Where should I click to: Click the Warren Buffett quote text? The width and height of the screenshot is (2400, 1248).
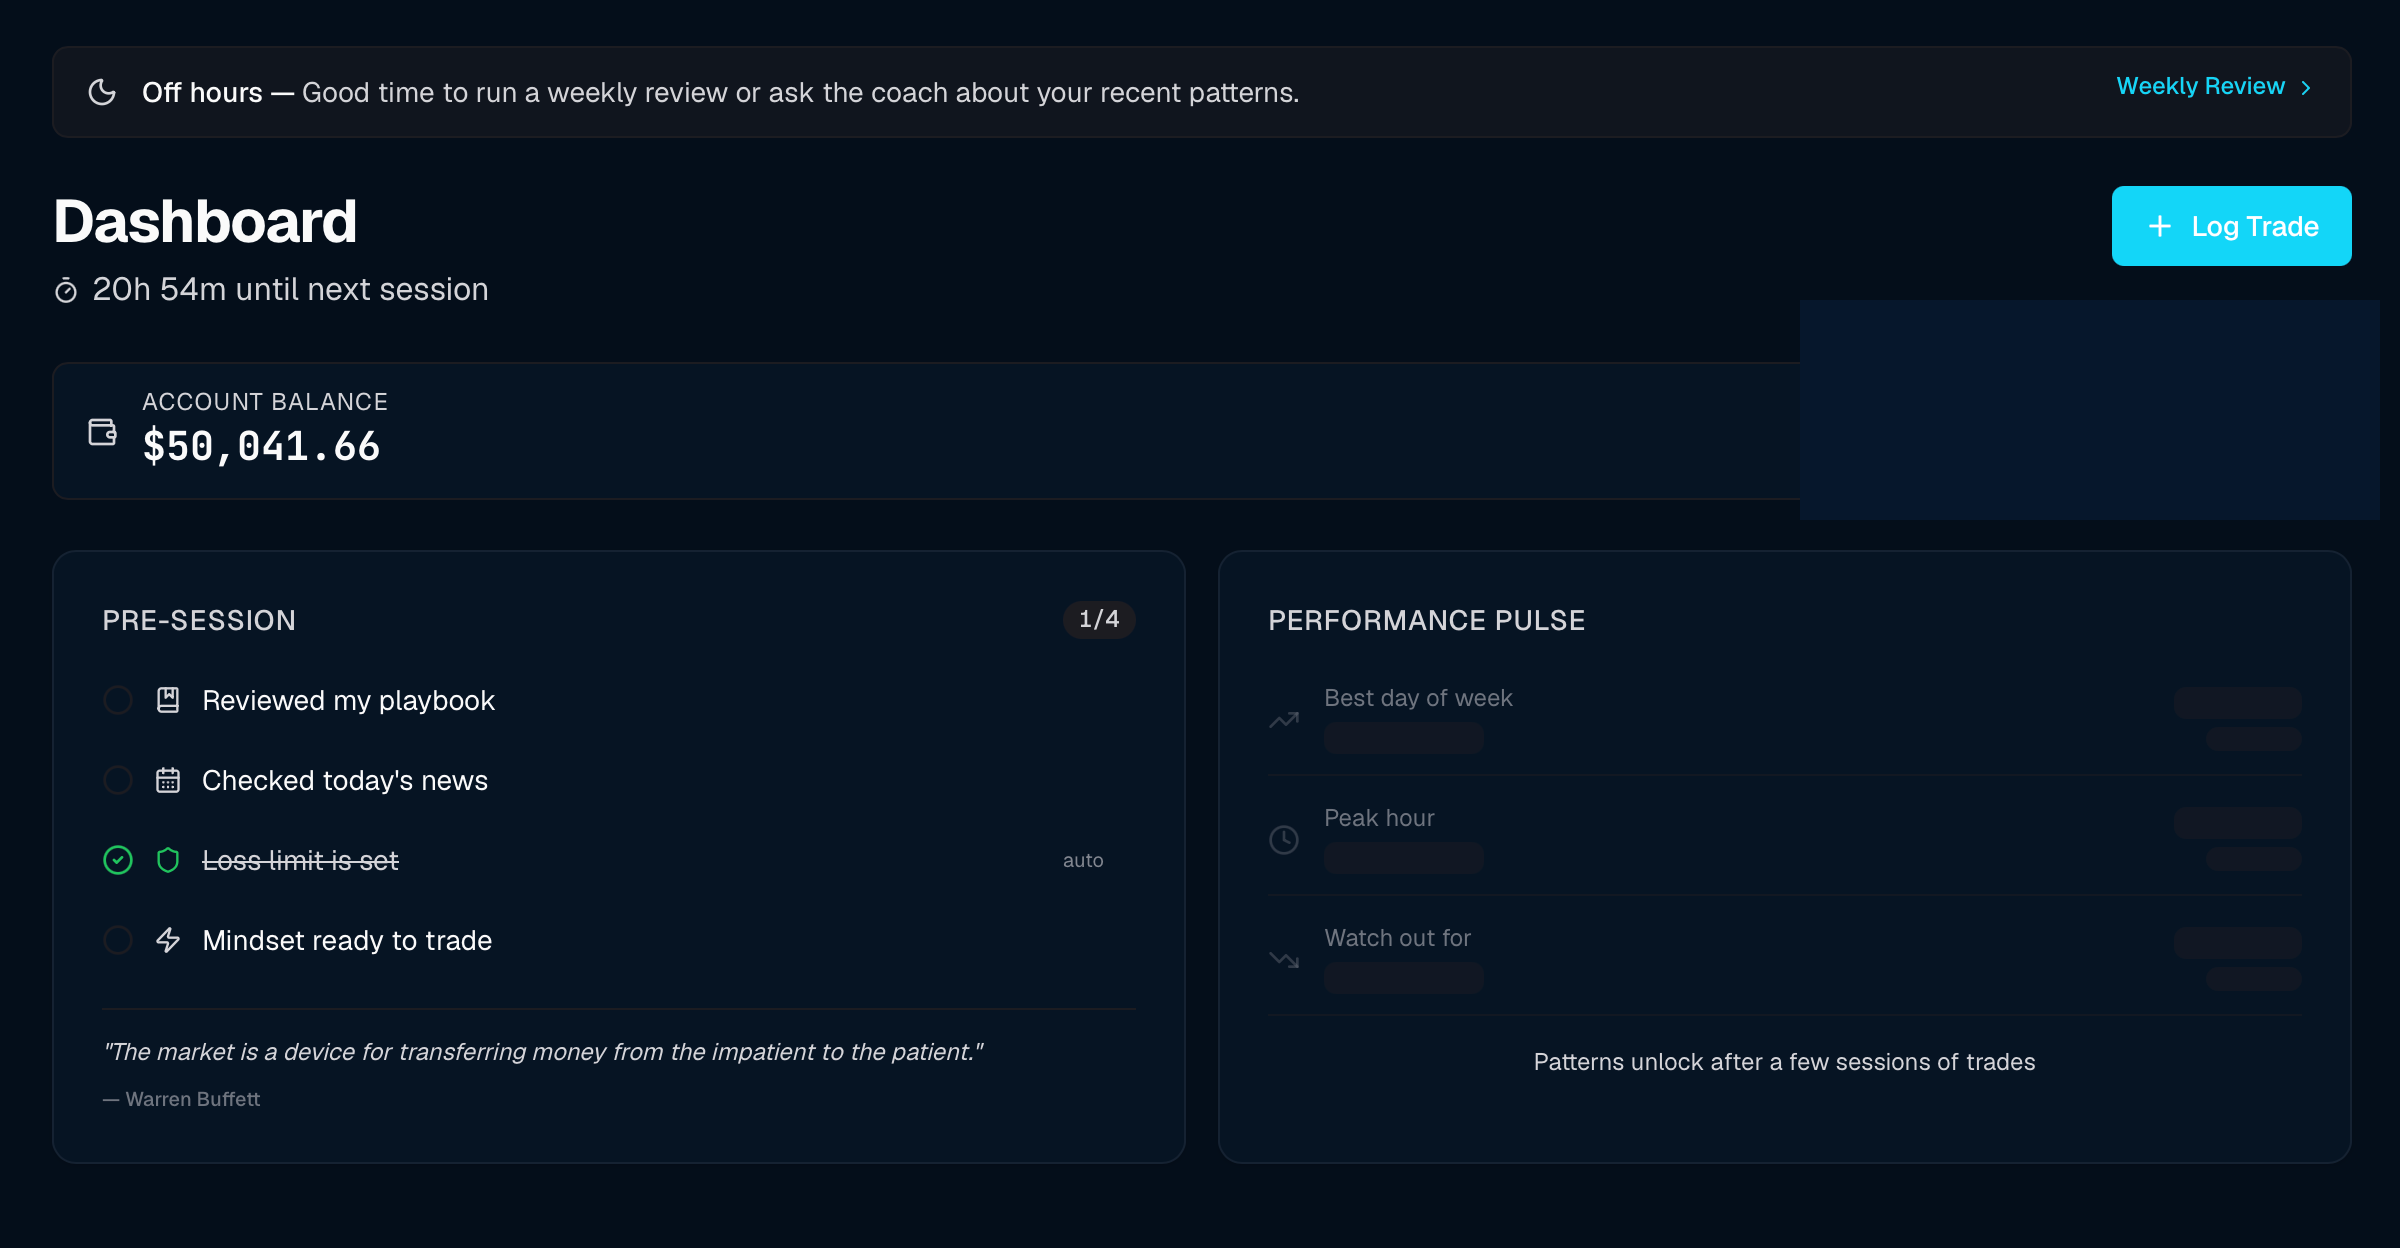543,1052
